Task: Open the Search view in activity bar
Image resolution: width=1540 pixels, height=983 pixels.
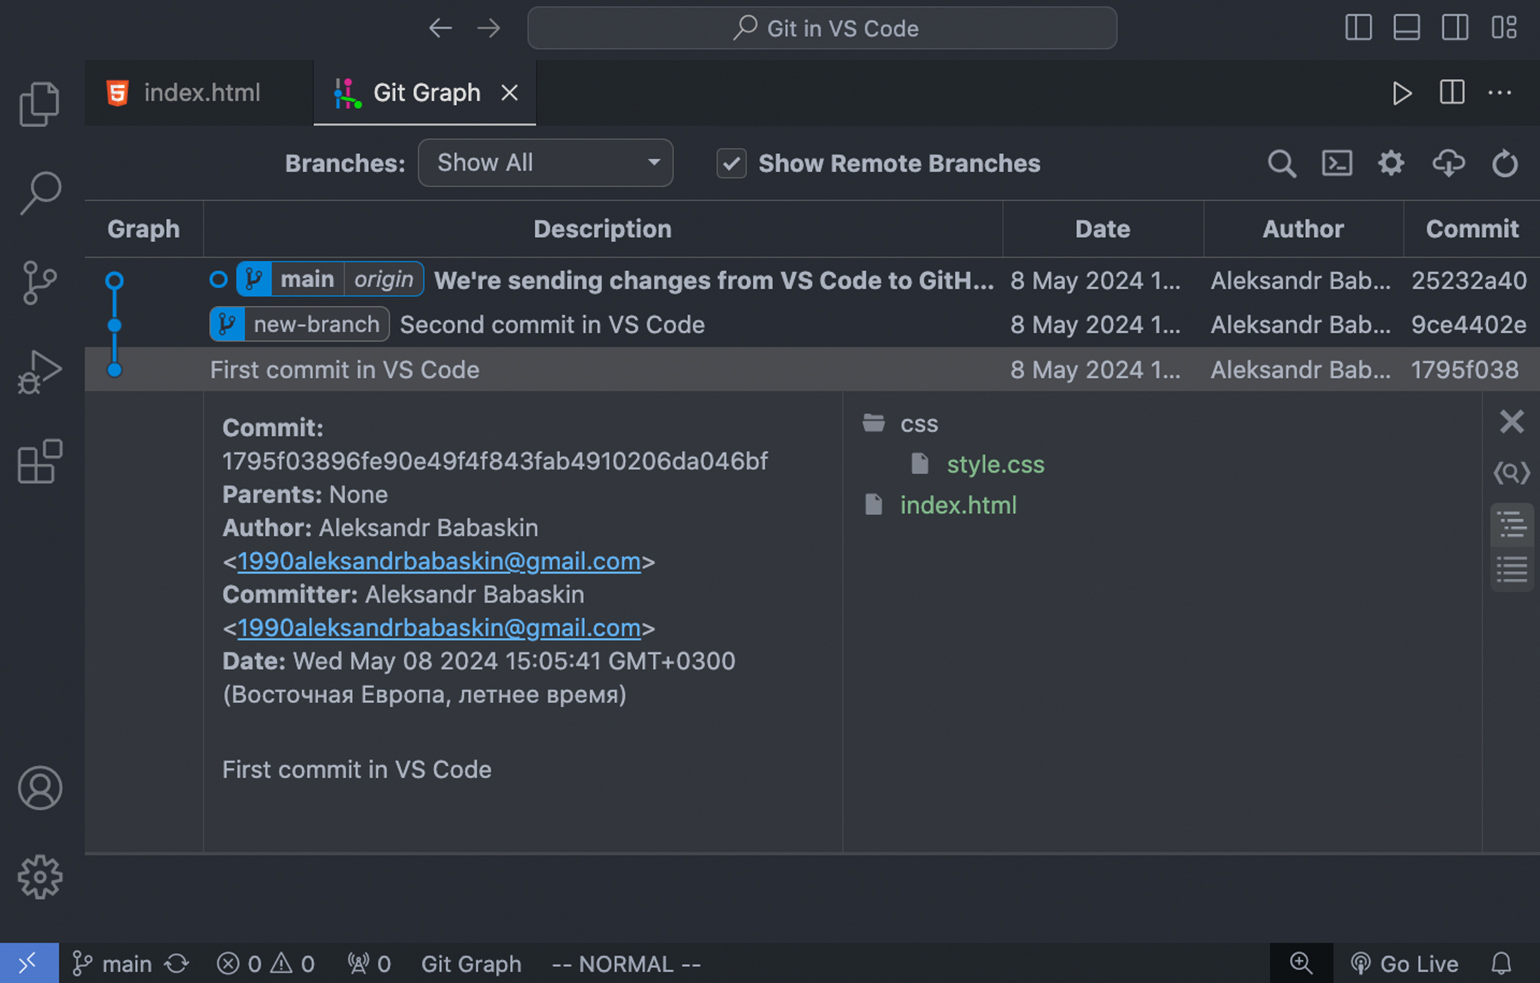Action: click(40, 193)
